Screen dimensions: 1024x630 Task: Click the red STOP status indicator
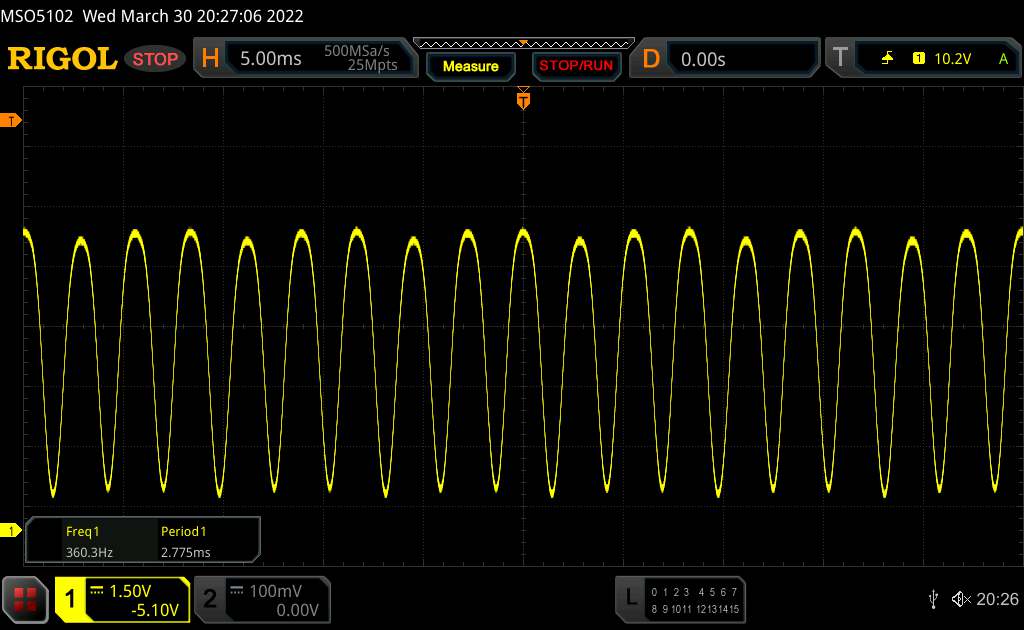click(x=156, y=59)
